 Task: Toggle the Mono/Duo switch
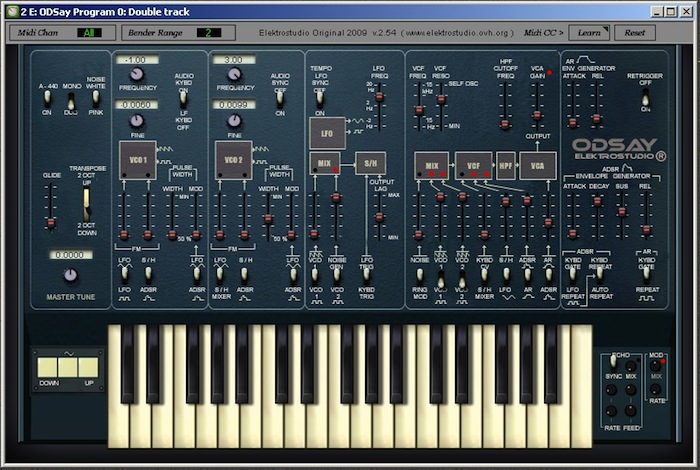[71, 101]
